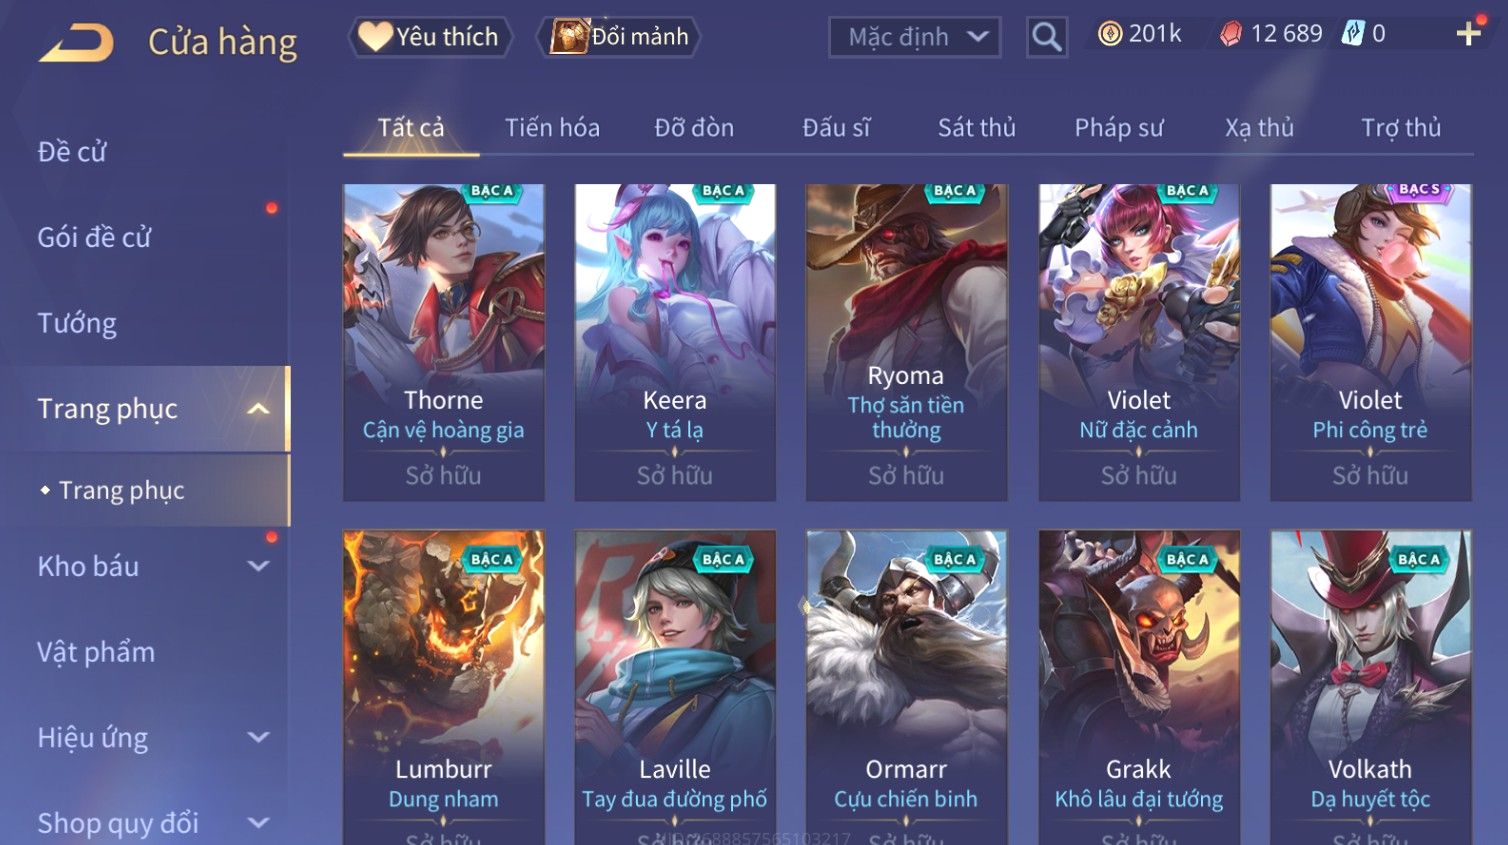
Task: Open the search magnifier icon
Action: (x=1046, y=37)
